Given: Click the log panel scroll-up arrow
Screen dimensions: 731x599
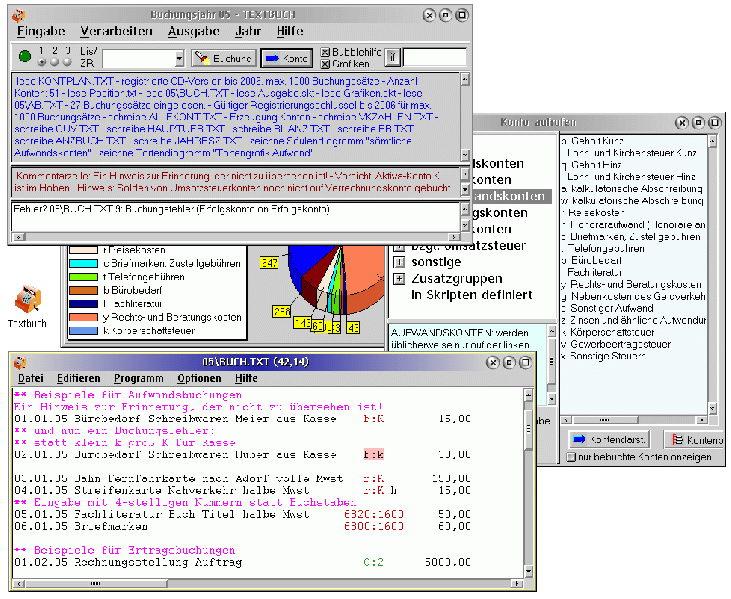Looking at the screenshot, I should pos(465,79).
